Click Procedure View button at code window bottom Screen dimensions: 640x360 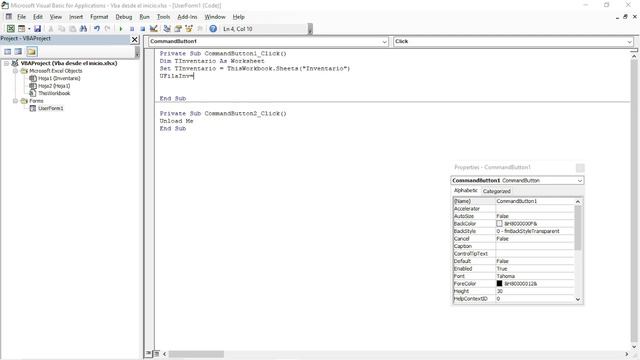[149, 353]
